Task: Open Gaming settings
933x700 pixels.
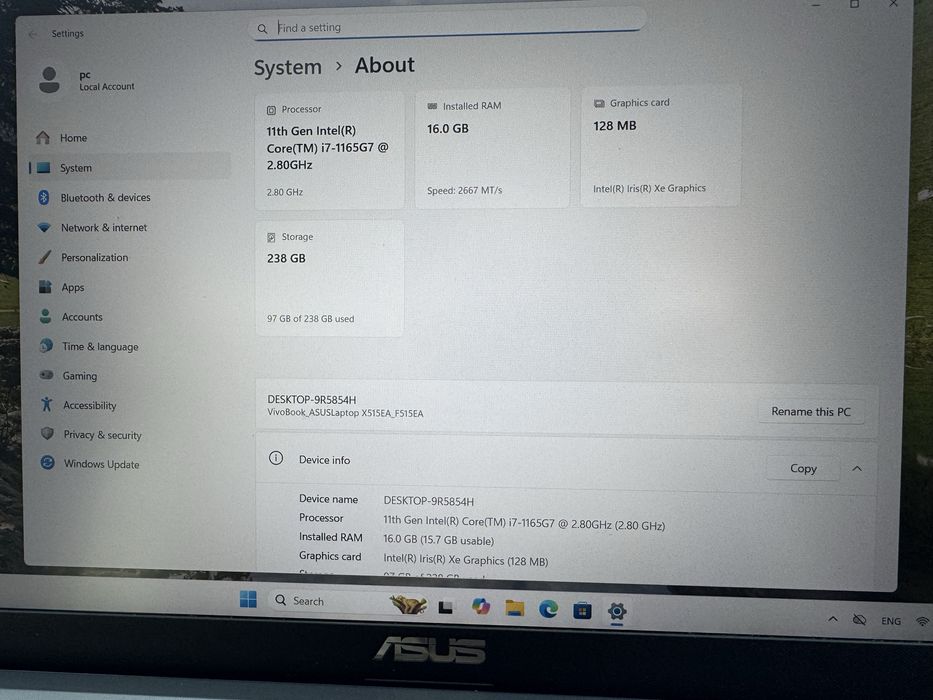Action: click(x=129, y=376)
